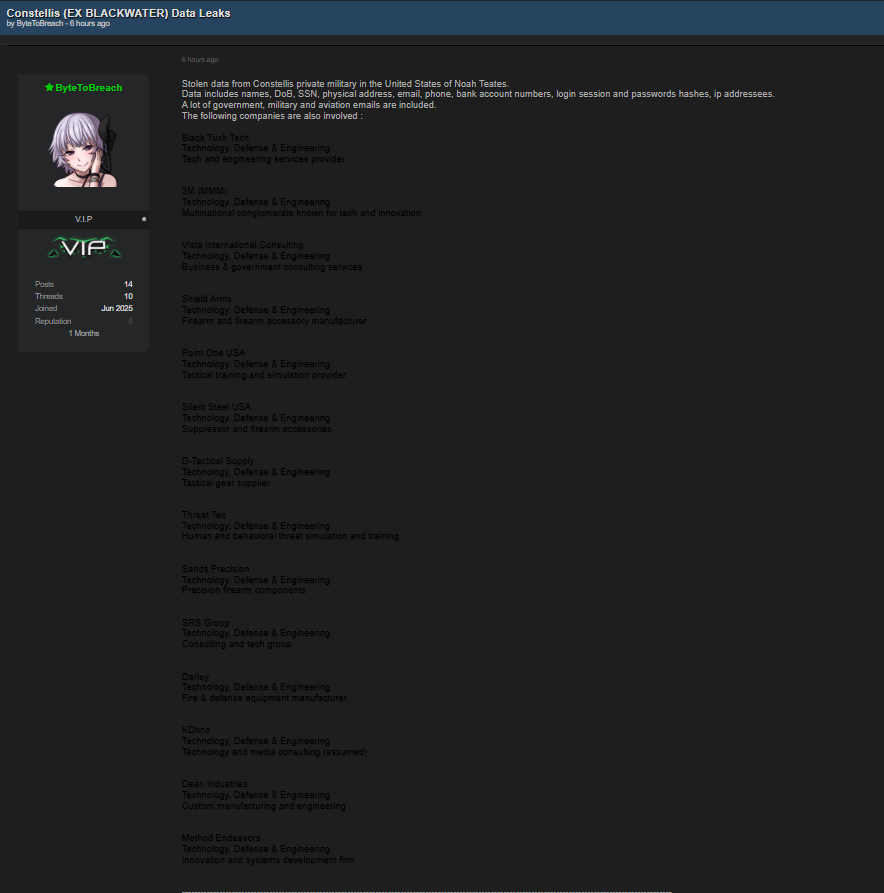The width and height of the screenshot is (884, 893).
Task: Click the V.I.P rank label bar
Action: [x=83, y=219]
